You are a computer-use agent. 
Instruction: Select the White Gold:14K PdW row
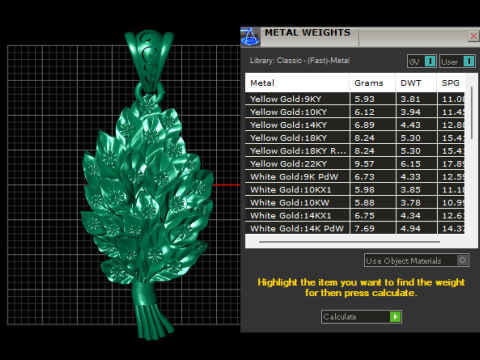coord(355,229)
